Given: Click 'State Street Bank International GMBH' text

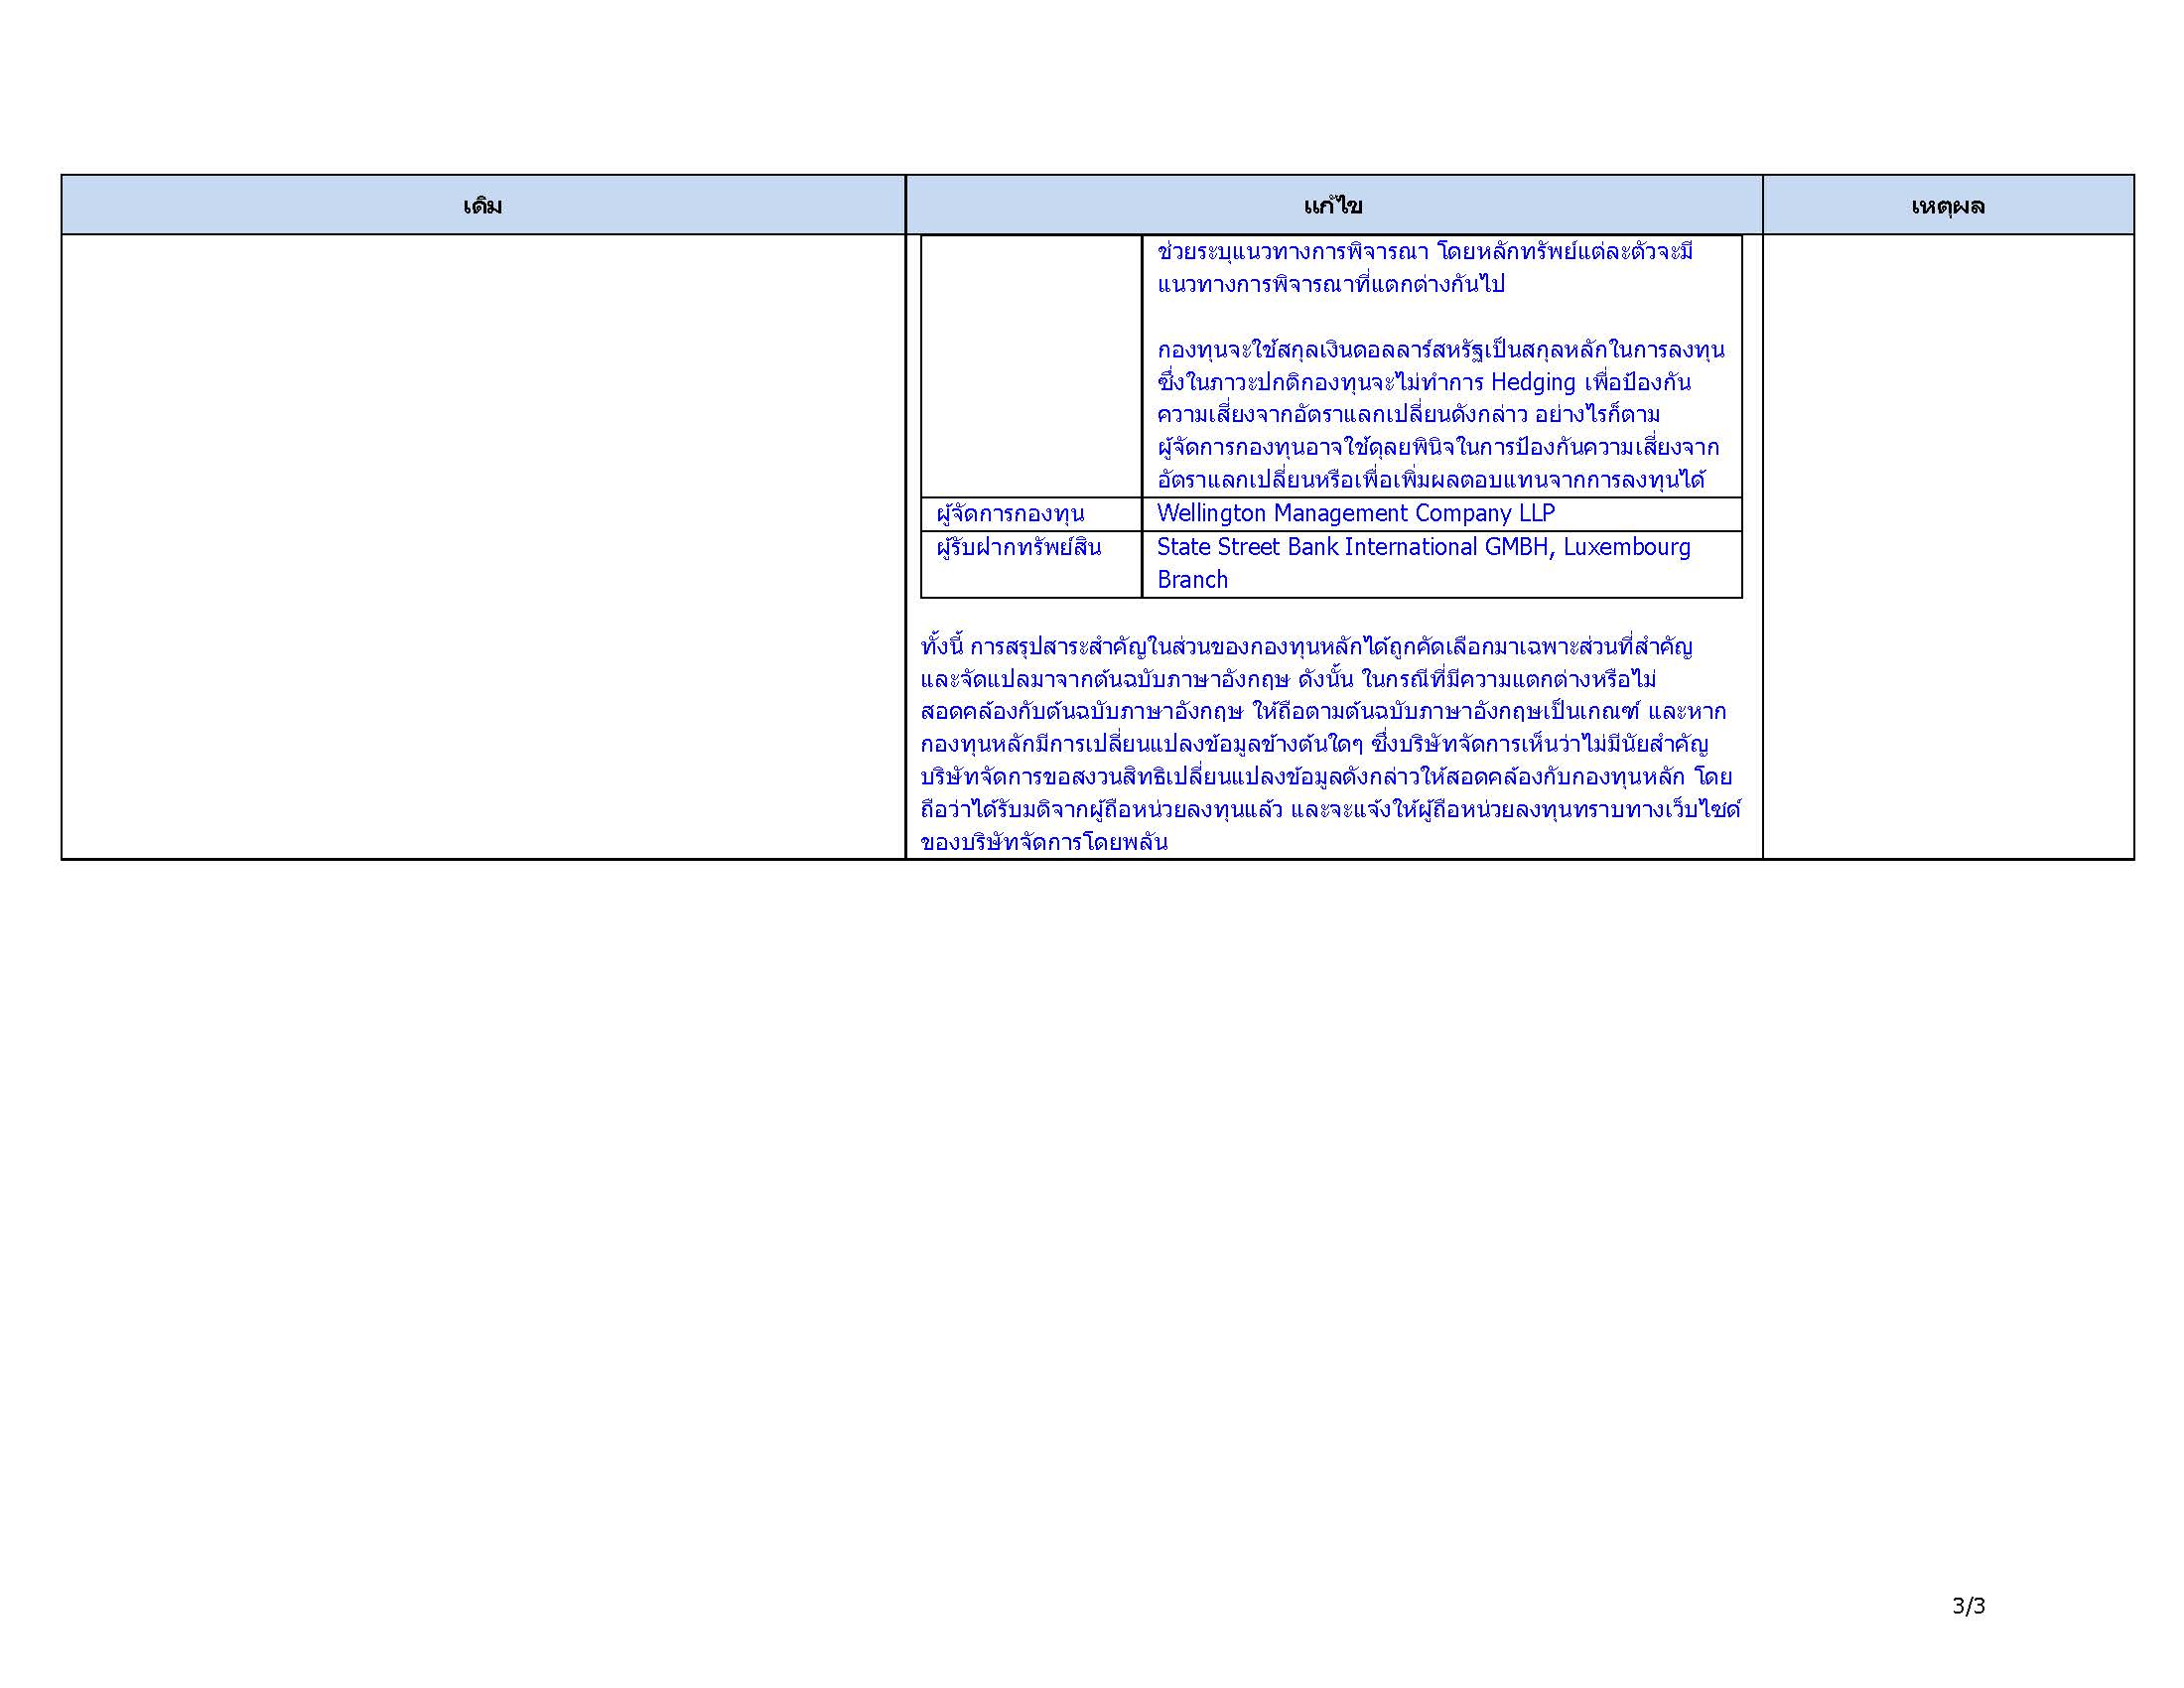Looking at the screenshot, I should click(1353, 547).
